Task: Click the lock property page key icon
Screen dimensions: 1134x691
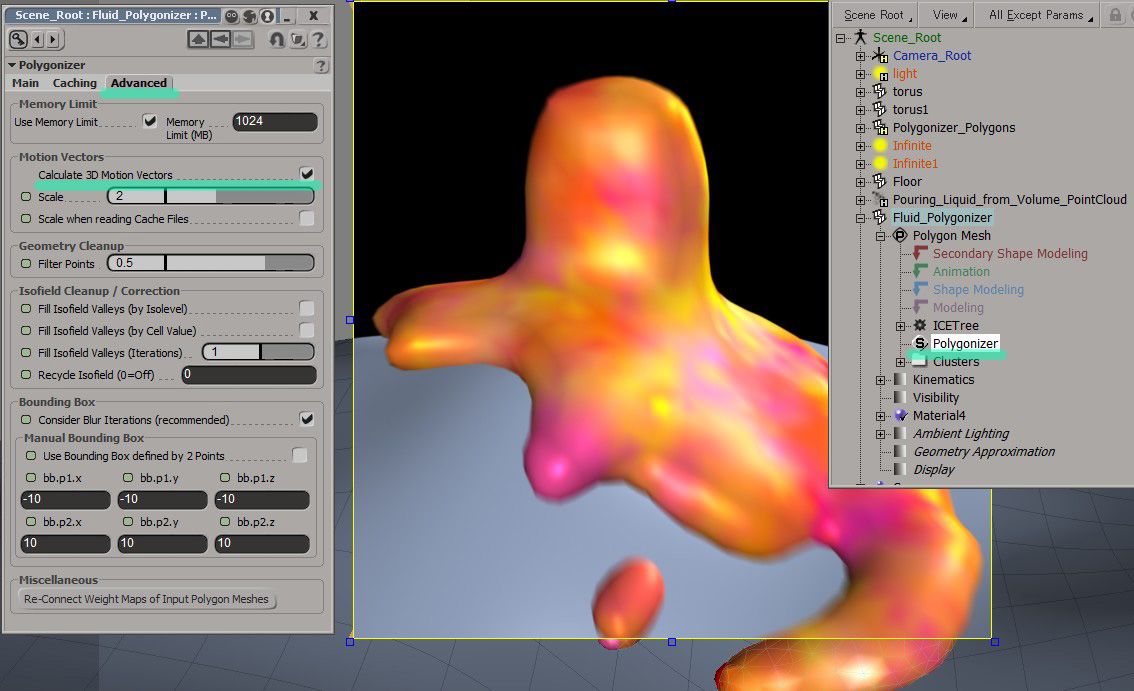Action: (x=17, y=40)
